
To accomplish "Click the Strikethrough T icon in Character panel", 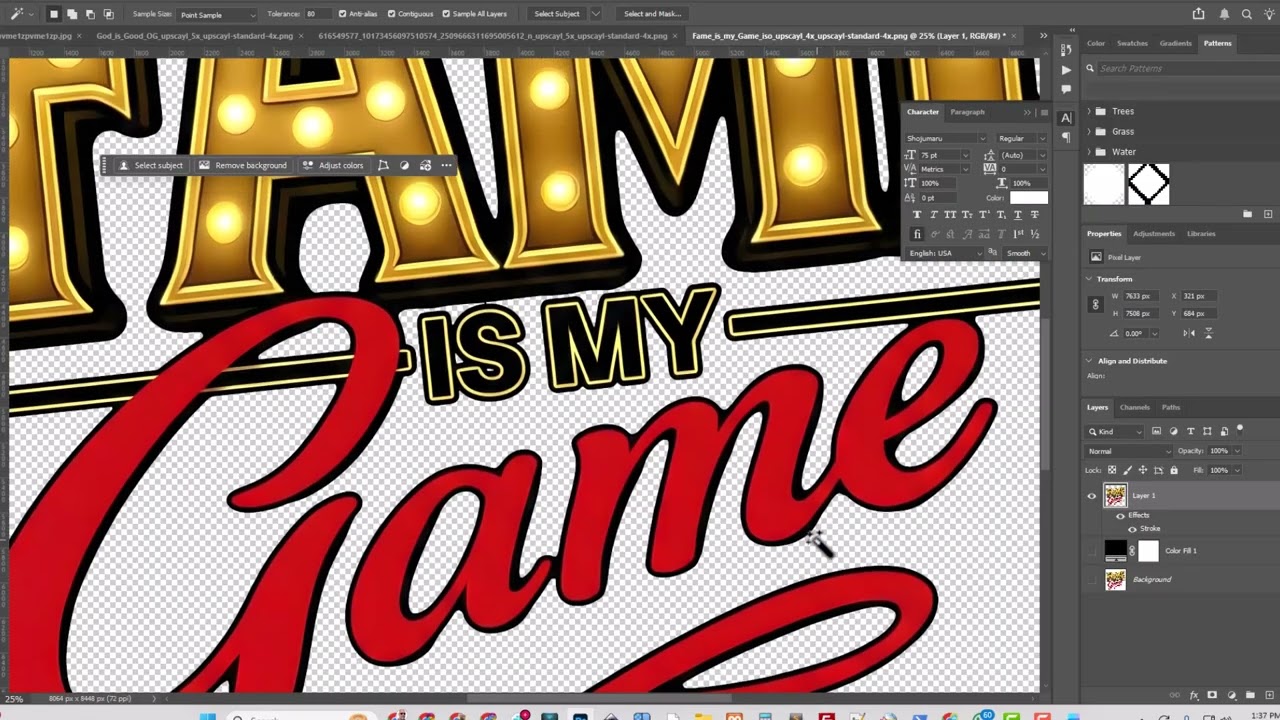I will [x=1035, y=215].
